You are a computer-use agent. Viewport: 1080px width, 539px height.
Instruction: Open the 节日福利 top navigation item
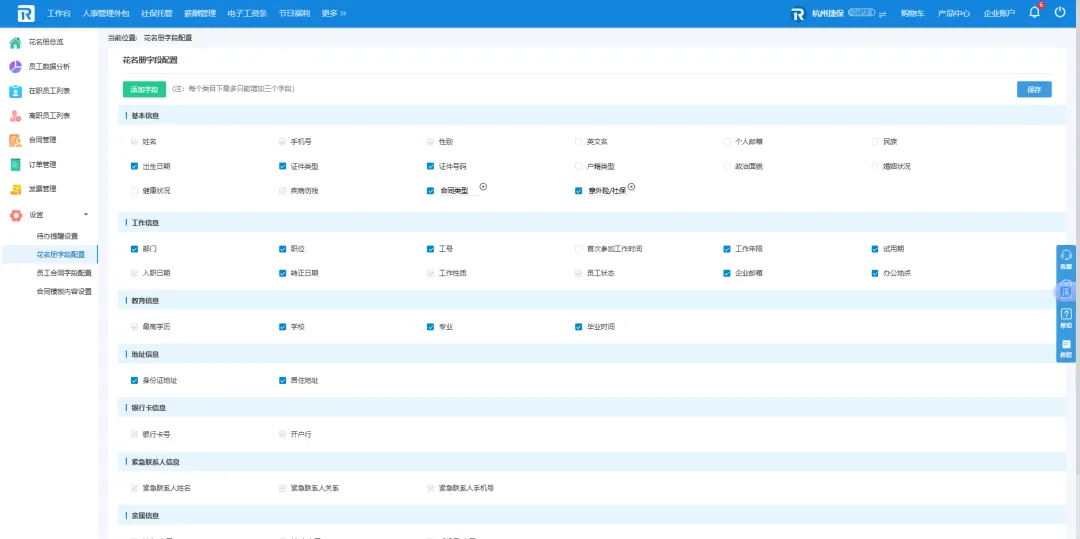294,13
